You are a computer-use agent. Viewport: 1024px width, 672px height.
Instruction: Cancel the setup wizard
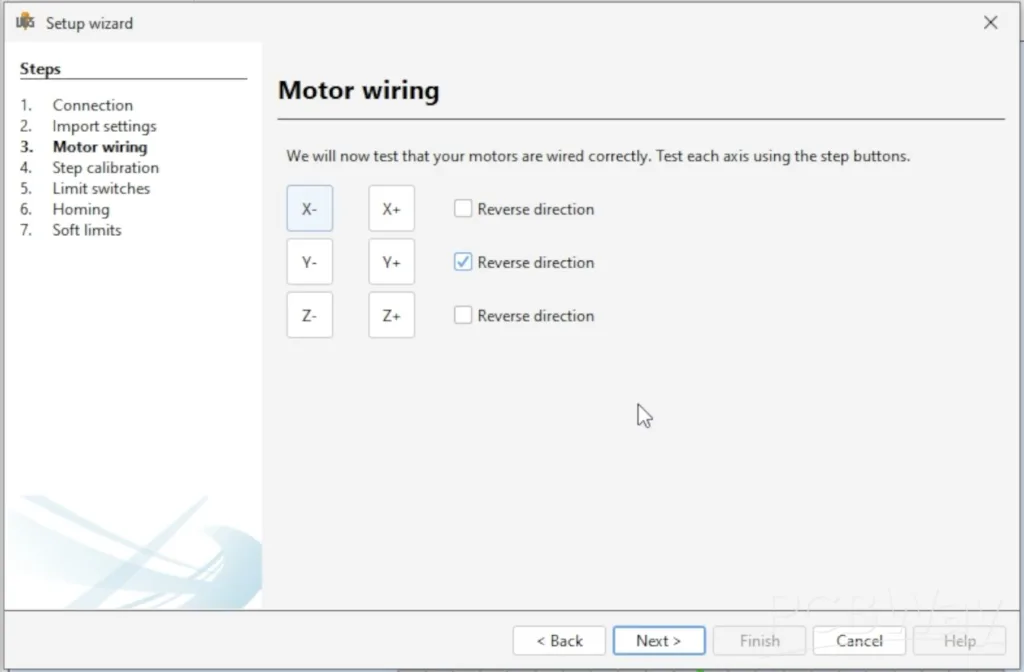tap(859, 641)
